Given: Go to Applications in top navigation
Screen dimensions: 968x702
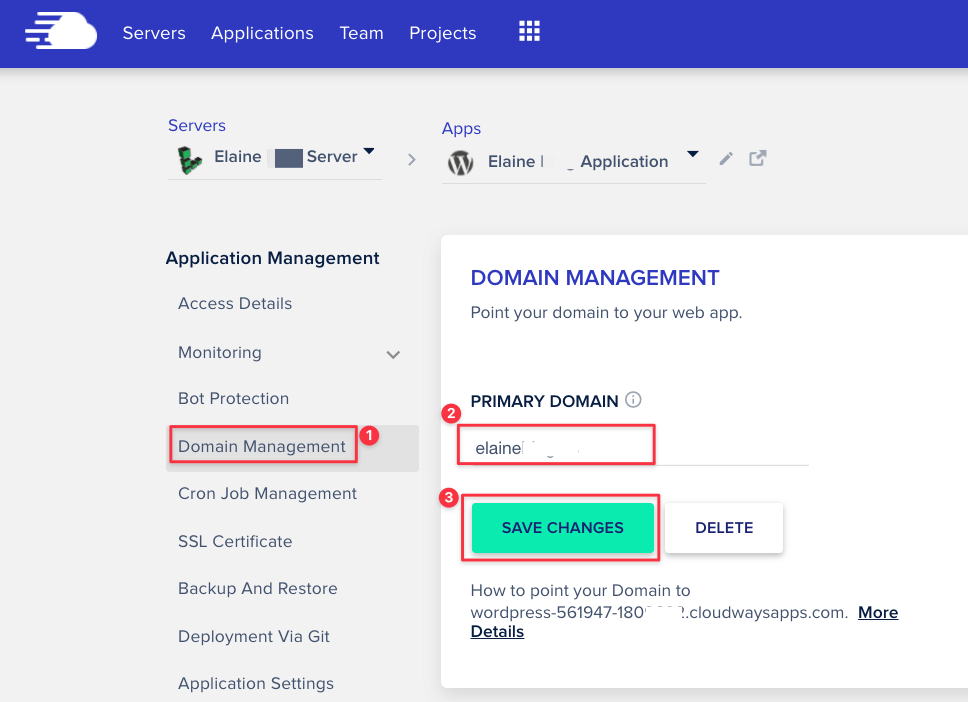Looking at the screenshot, I should [262, 33].
